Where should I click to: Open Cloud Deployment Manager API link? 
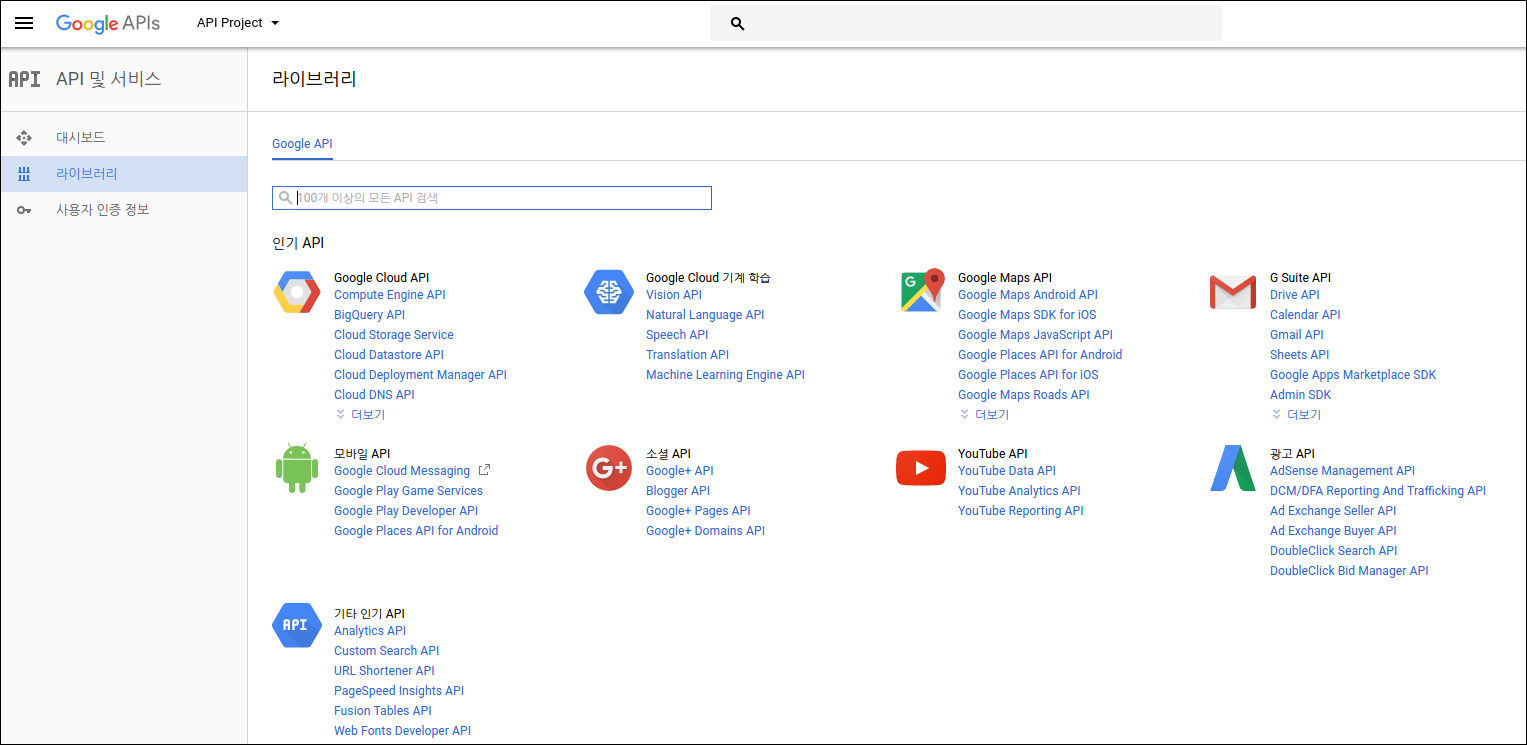(420, 375)
